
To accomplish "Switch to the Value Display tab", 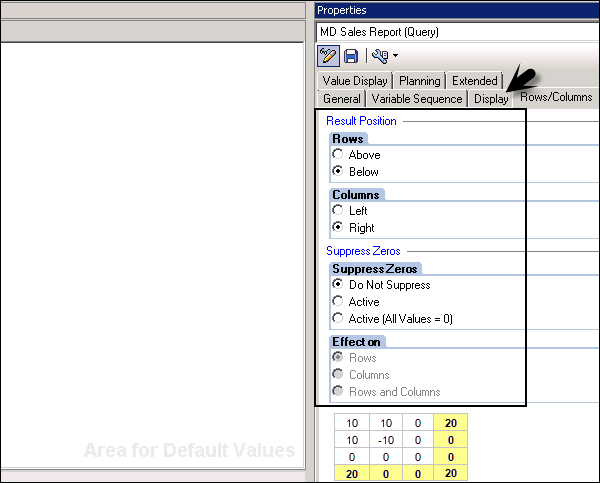I will (x=355, y=81).
